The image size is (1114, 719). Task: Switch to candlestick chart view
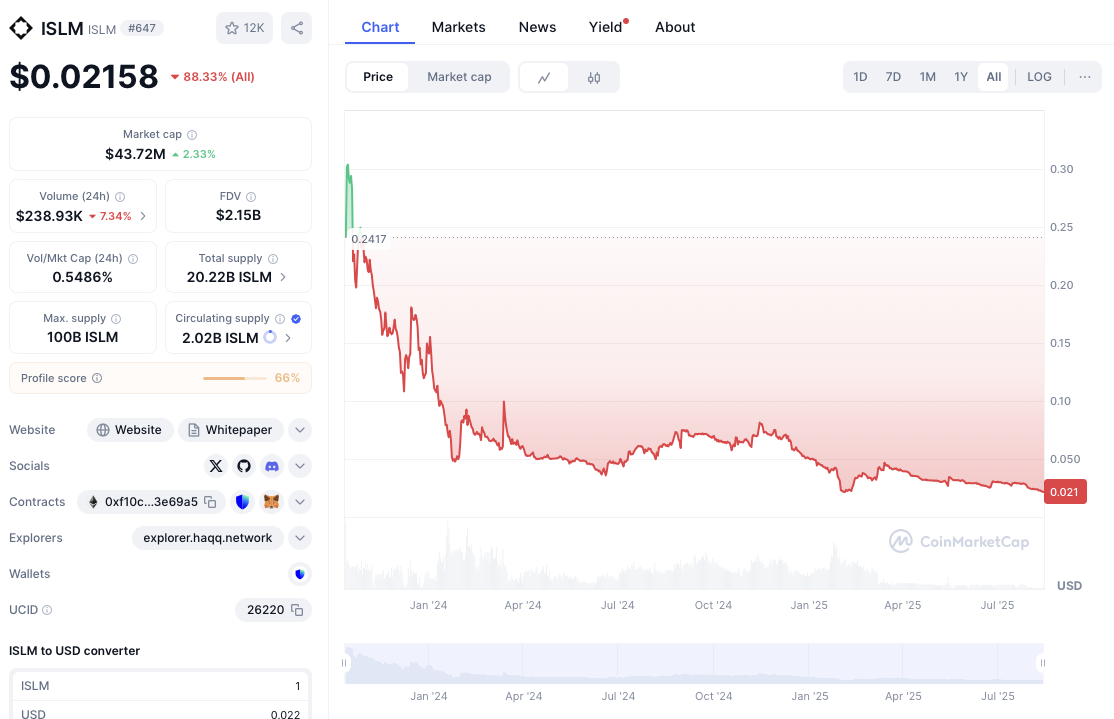(594, 77)
